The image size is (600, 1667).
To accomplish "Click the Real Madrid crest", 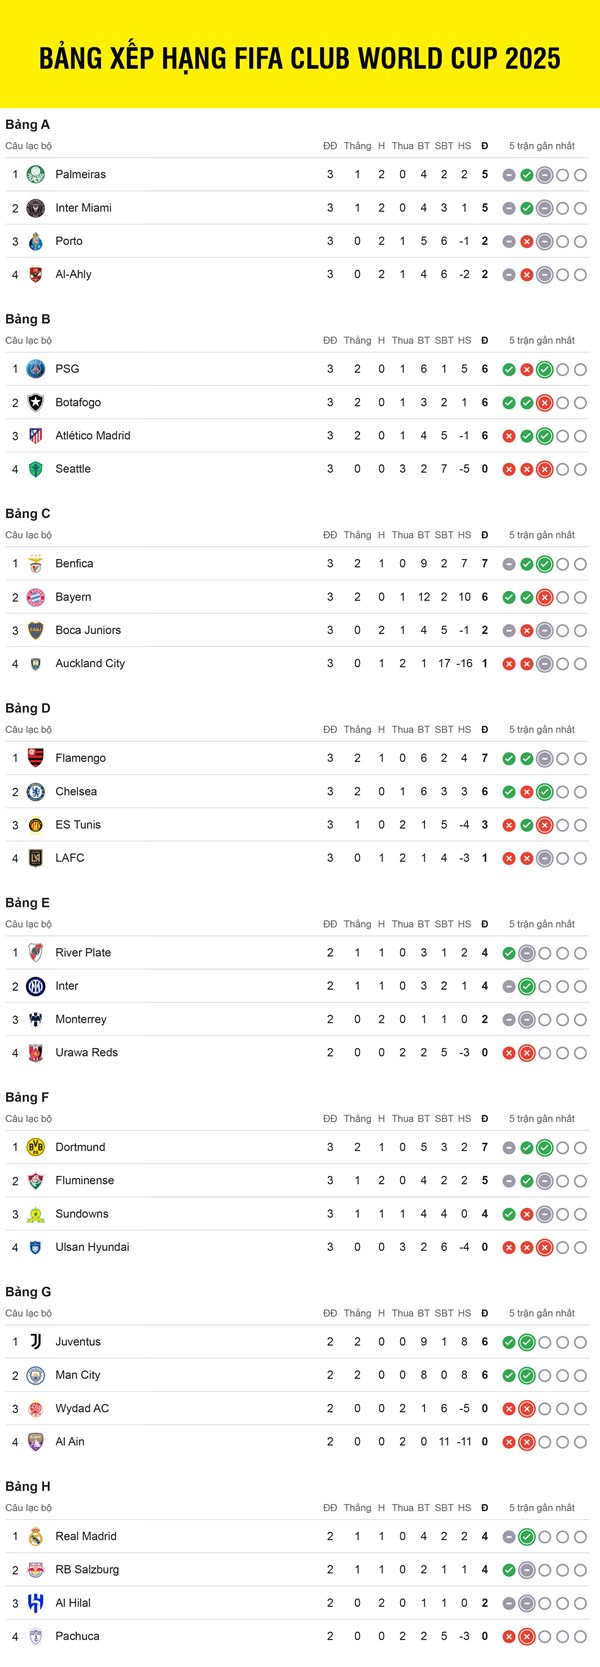I will [x=35, y=1536].
